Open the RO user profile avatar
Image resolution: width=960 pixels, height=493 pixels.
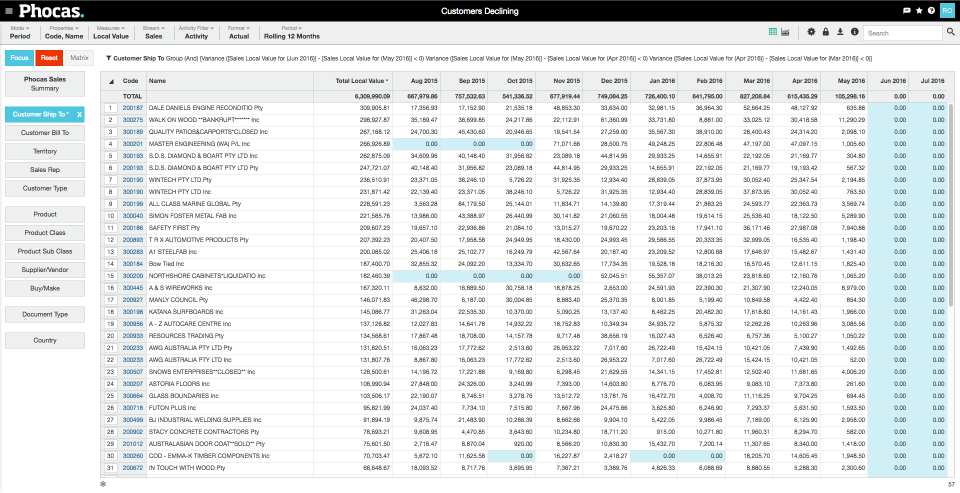click(x=947, y=11)
